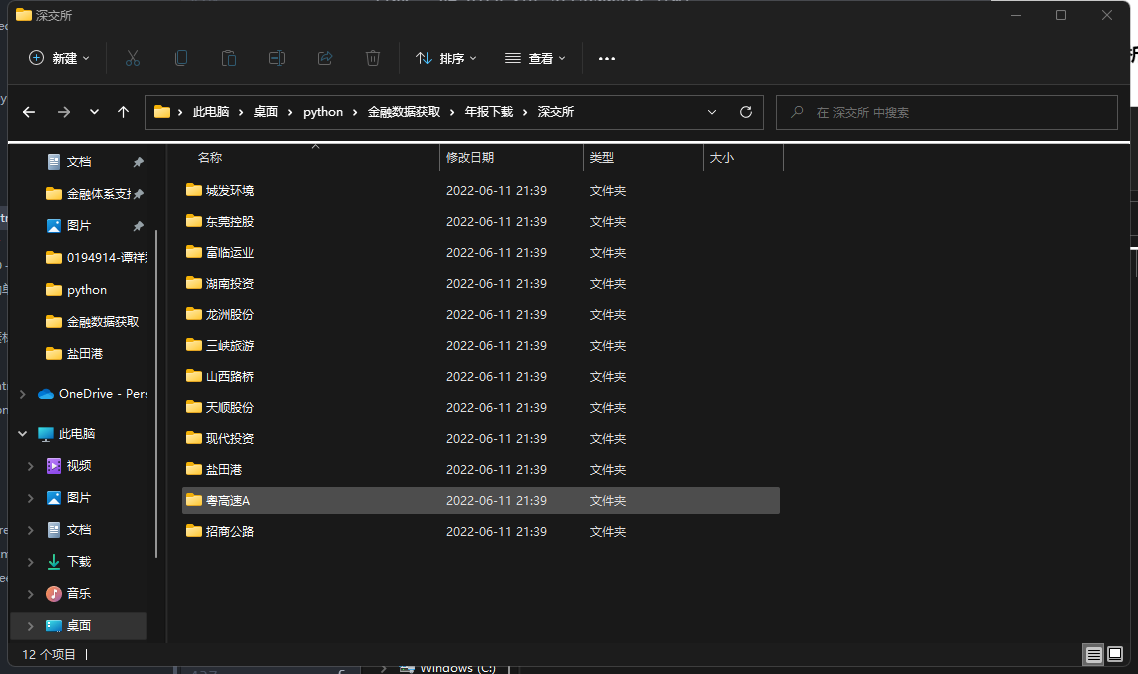The width and height of the screenshot is (1138, 674).
Task: Go forward with the right arrow
Action: click(64, 112)
